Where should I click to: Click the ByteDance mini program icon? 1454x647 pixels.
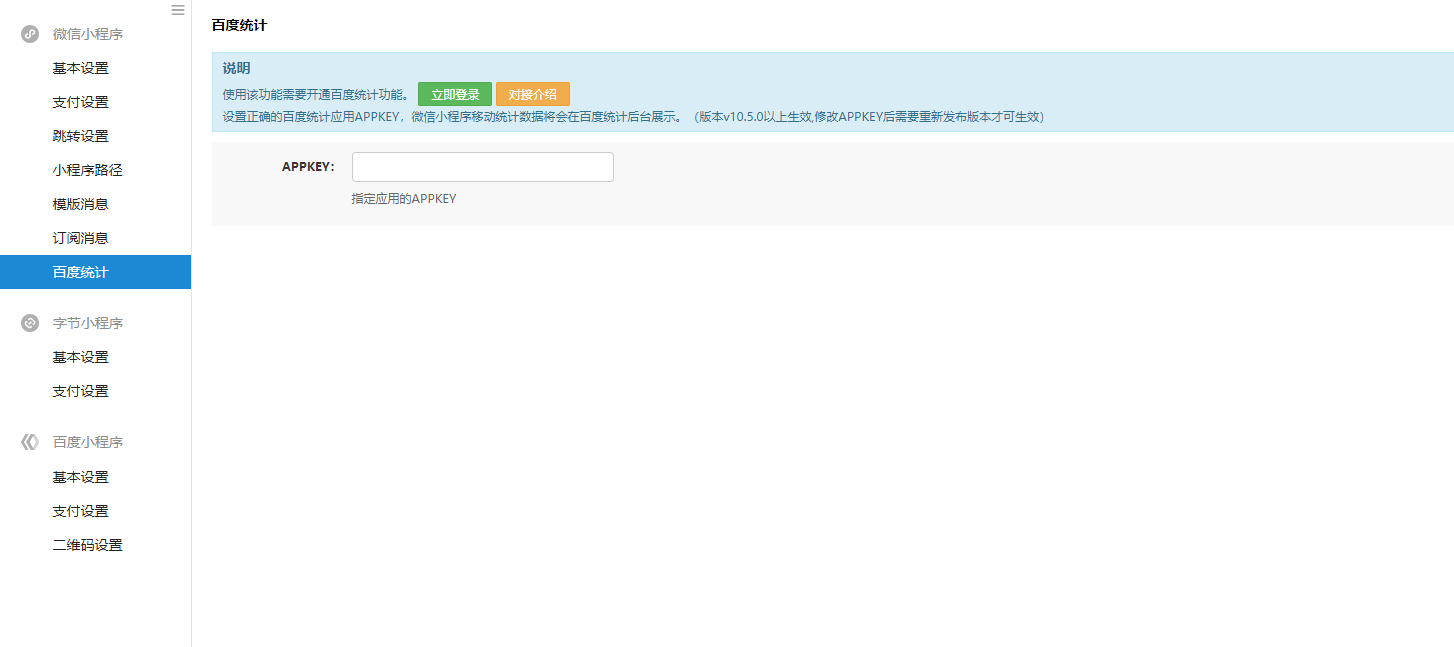coord(30,323)
